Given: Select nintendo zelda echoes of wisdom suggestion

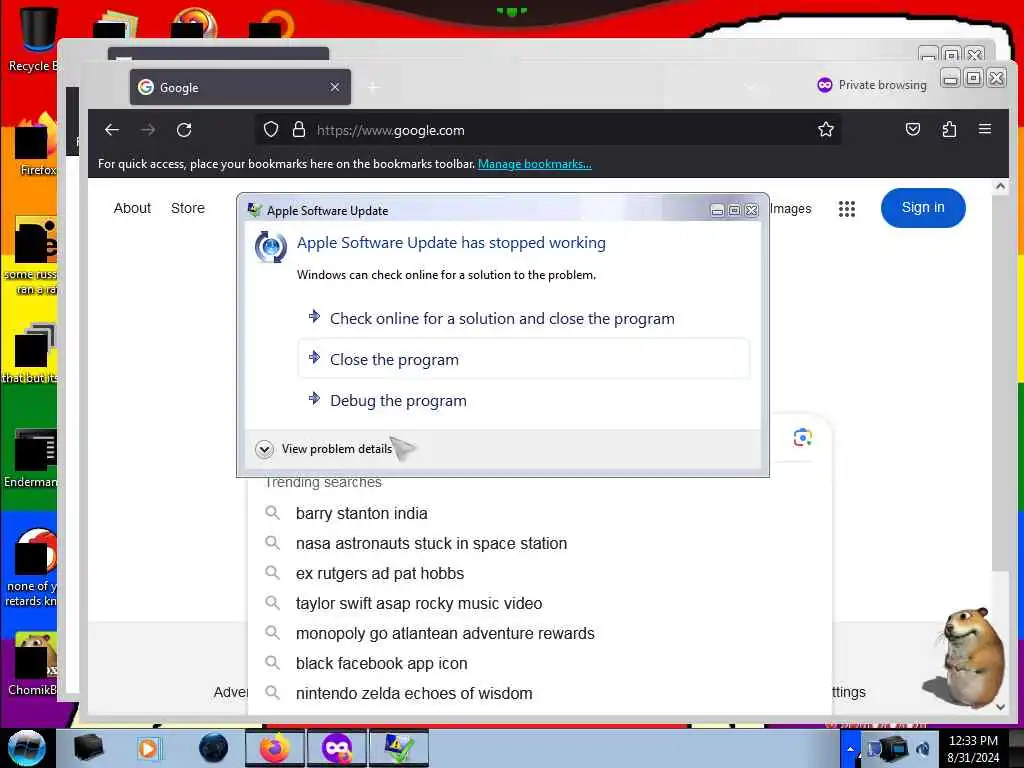Looking at the screenshot, I should [413, 694].
